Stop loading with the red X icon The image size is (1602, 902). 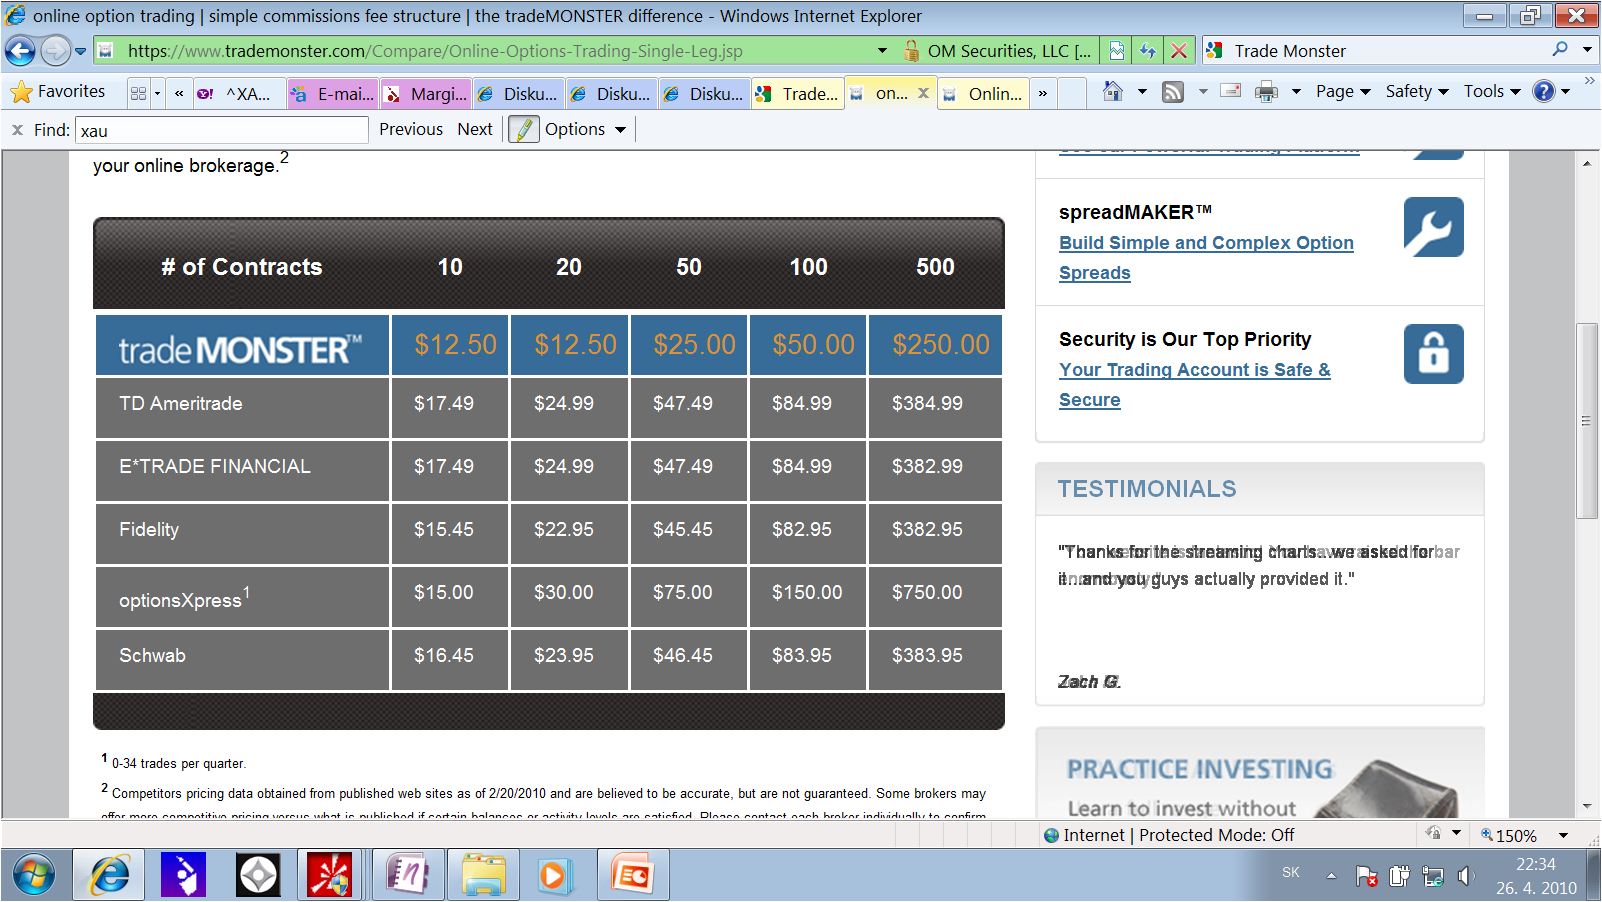pos(1179,51)
